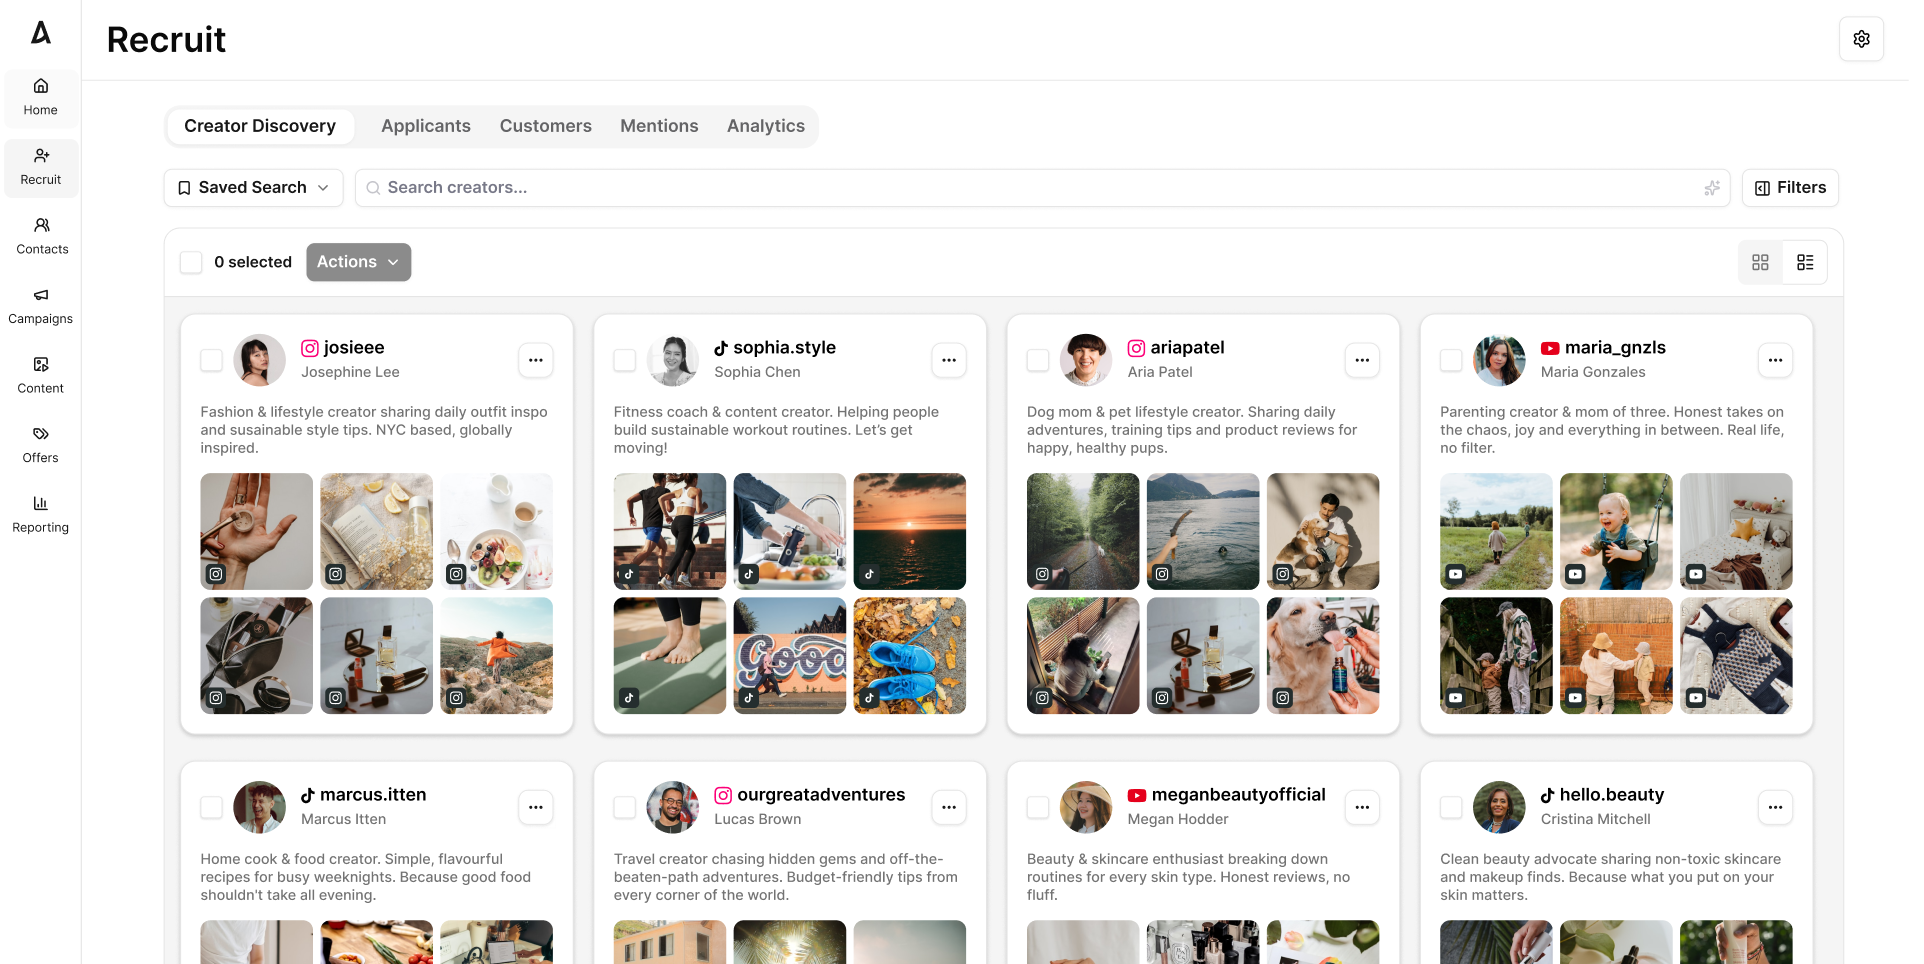Open more options for ourgreatadventures card

pos(949,807)
